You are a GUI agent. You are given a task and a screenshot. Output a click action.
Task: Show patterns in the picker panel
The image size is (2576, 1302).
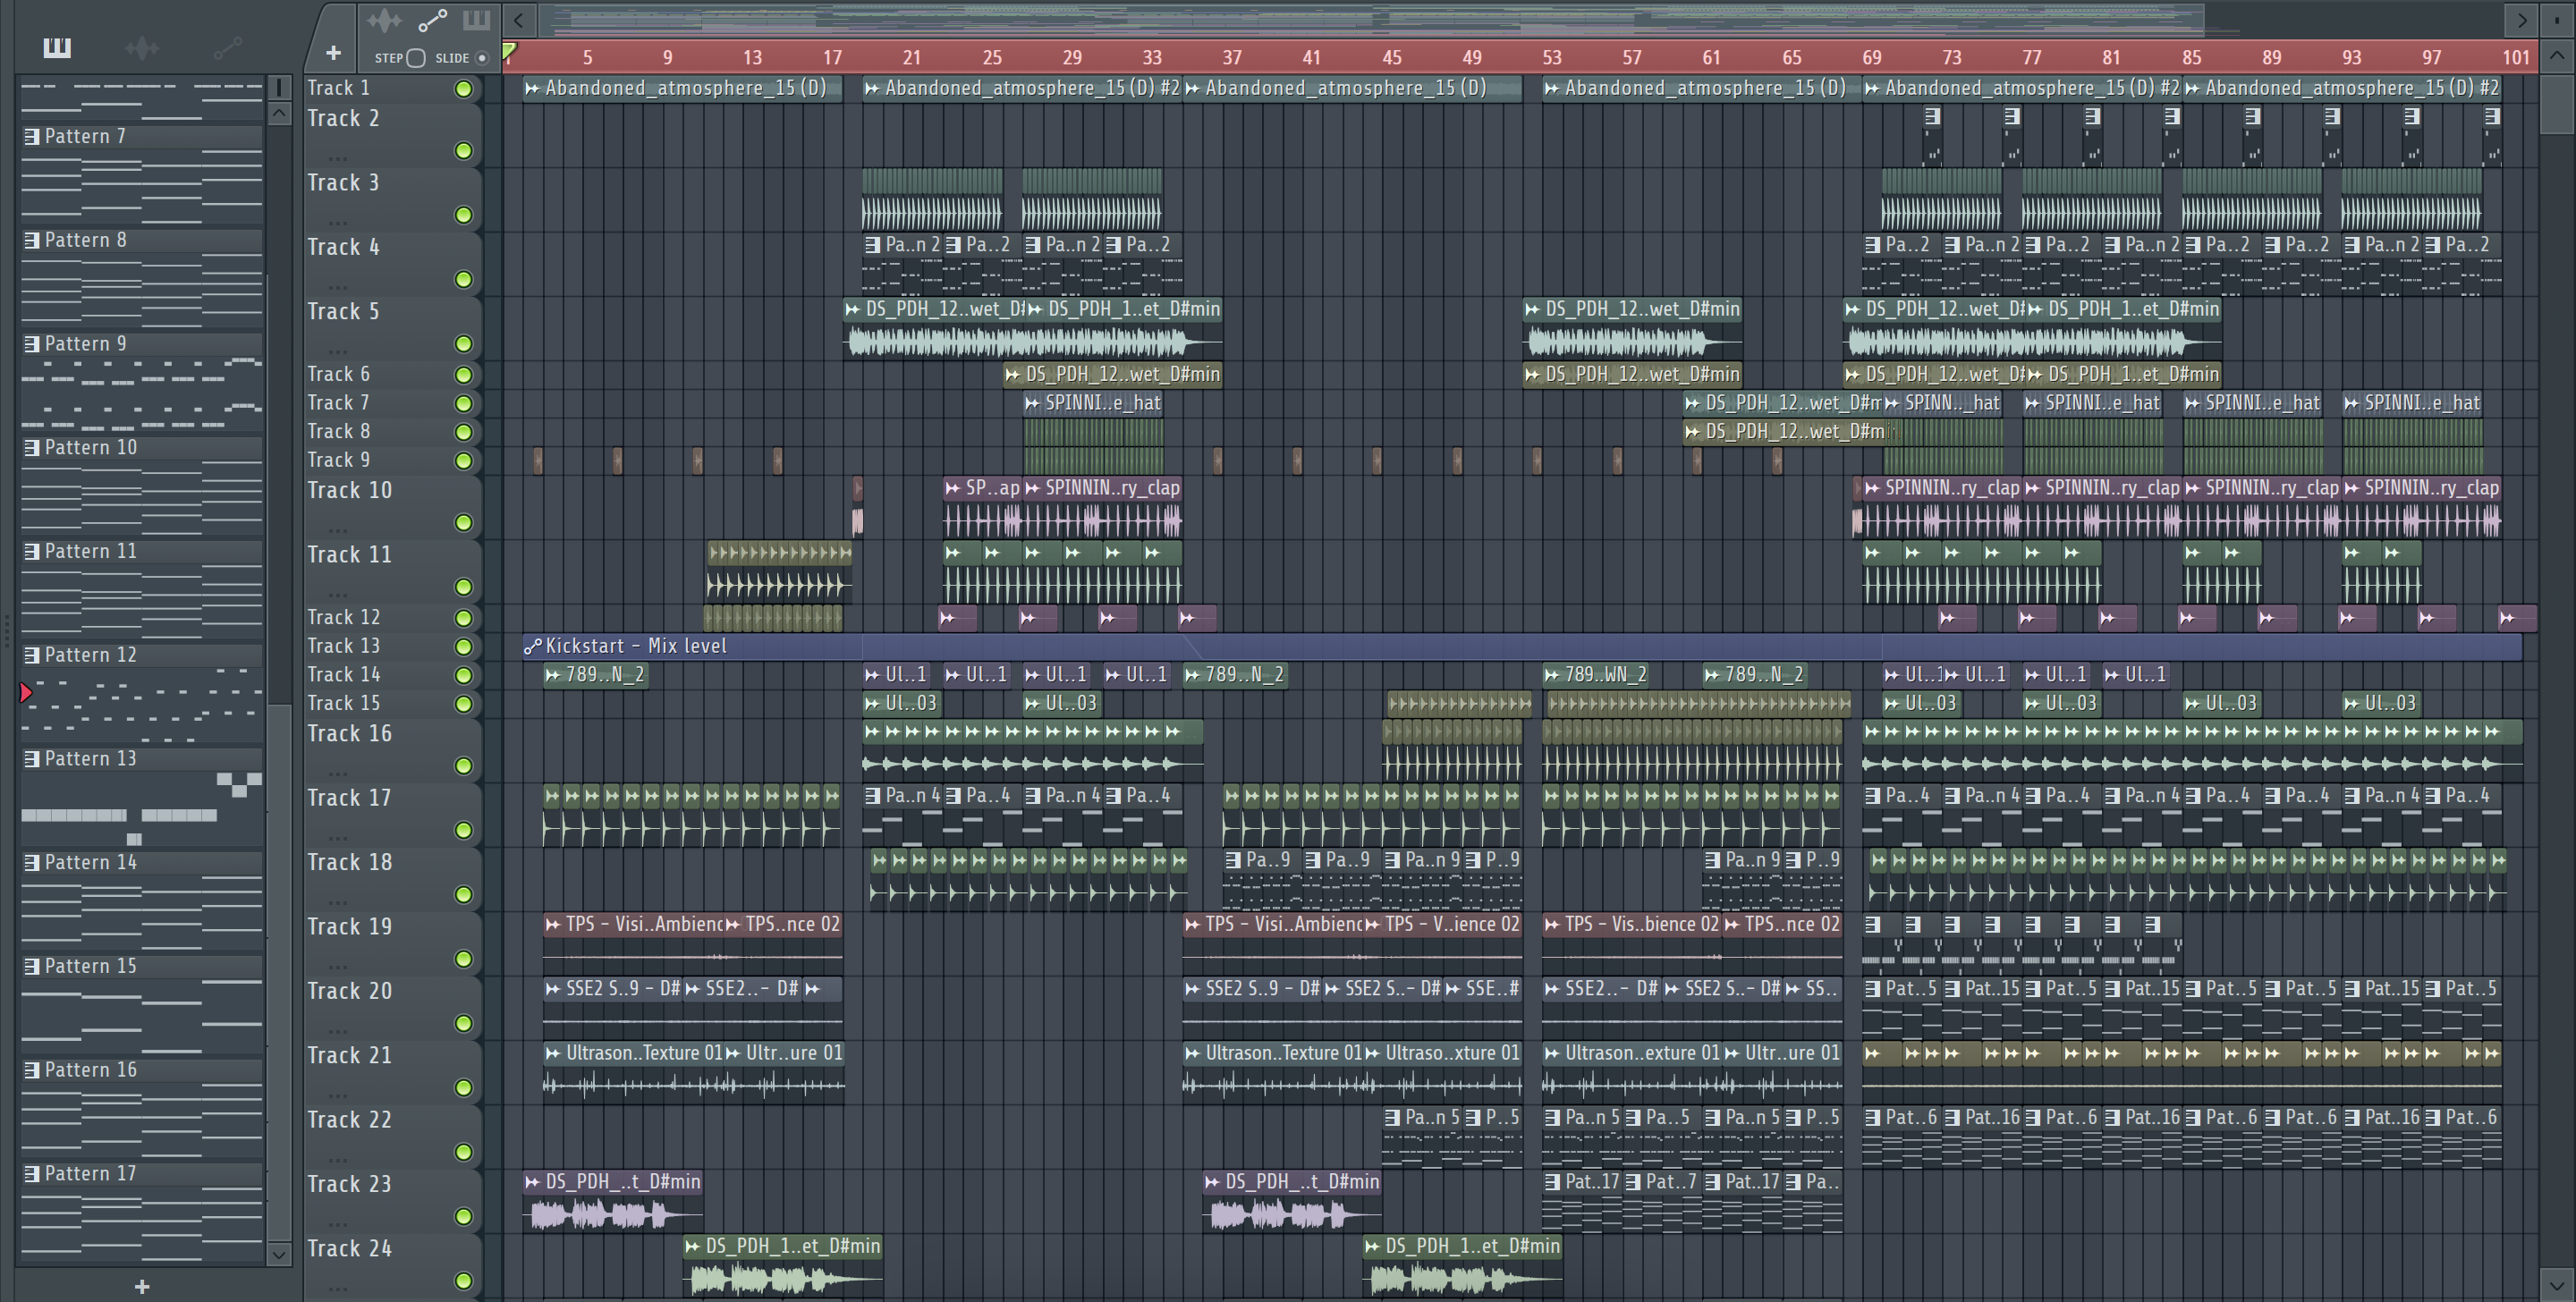click(57, 47)
